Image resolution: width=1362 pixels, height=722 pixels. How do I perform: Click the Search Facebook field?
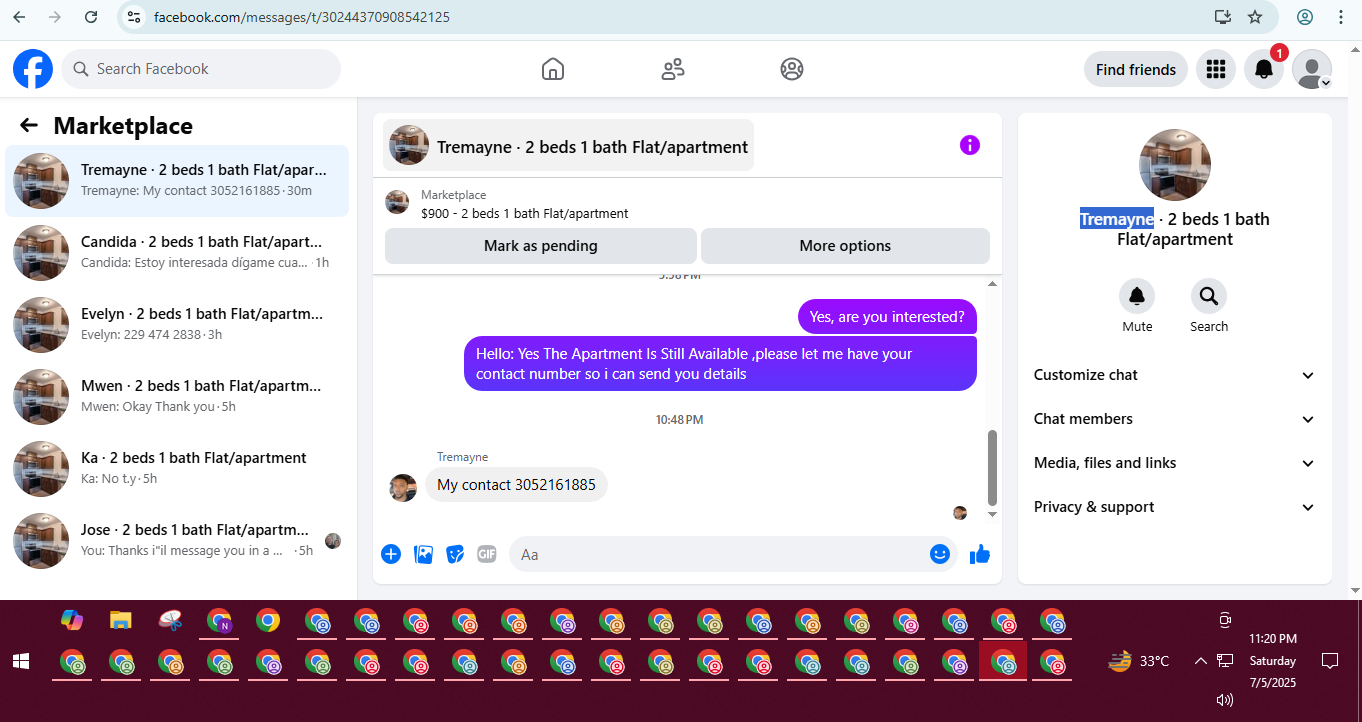pyautogui.click(x=201, y=69)
